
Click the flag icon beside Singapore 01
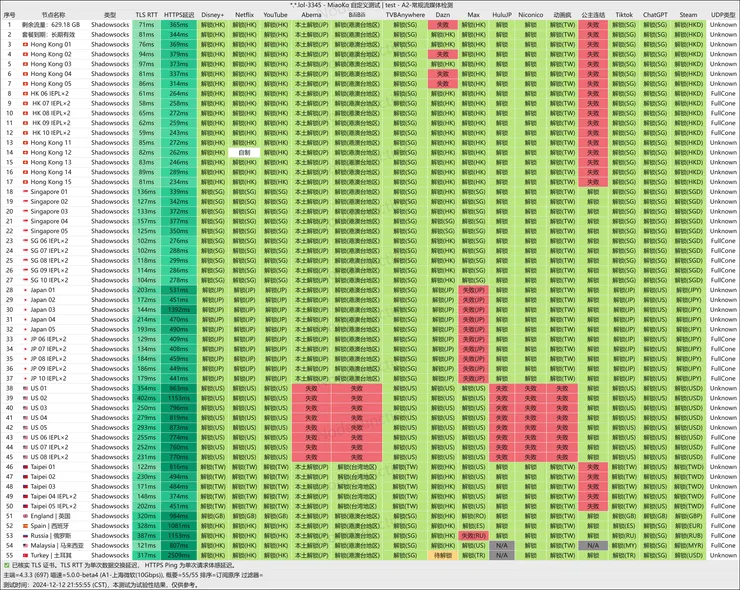pyautogui.click(x=25, y=192)
